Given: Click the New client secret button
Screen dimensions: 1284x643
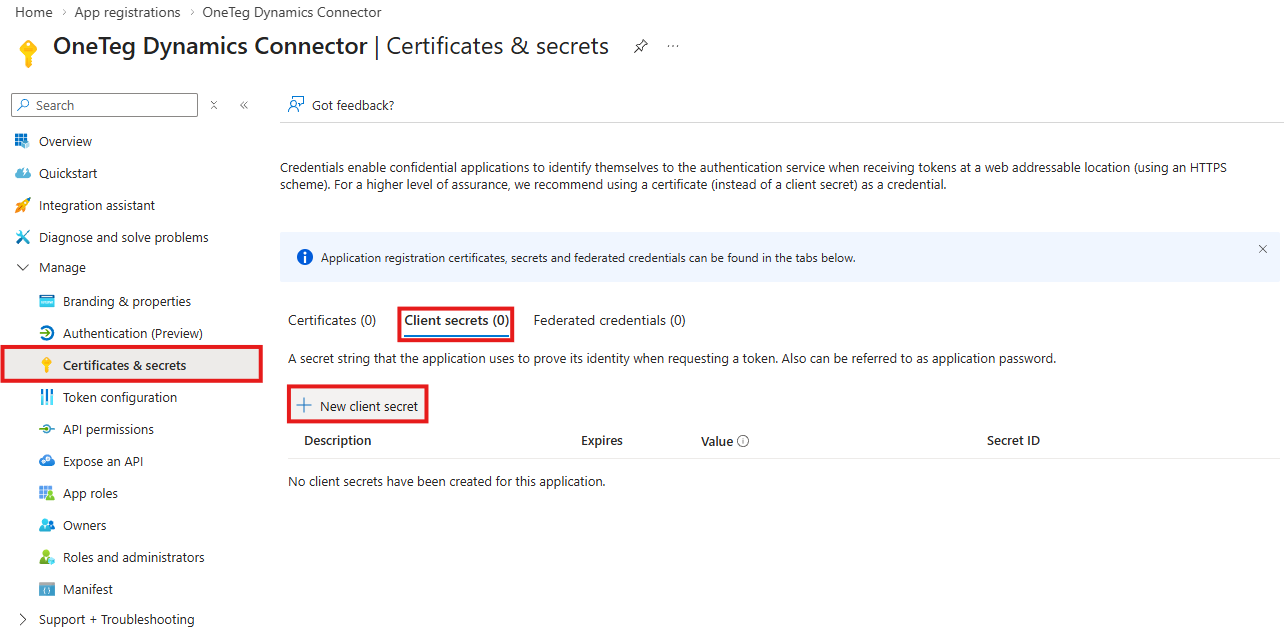Looking at the screenshot, I should (x=358, y=406).
